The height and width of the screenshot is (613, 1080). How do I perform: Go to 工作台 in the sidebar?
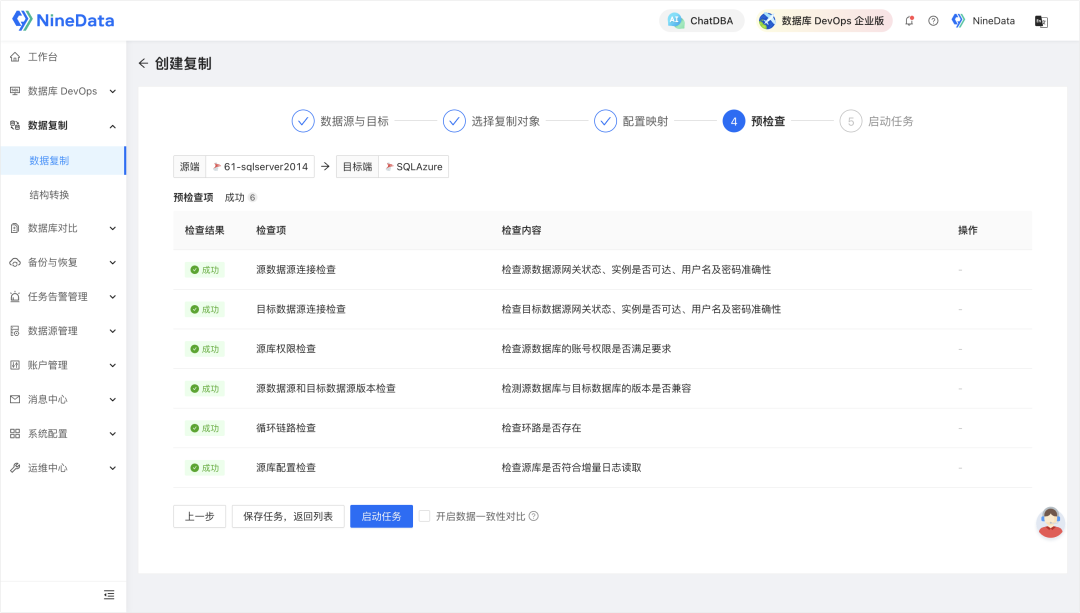[42, 57]
